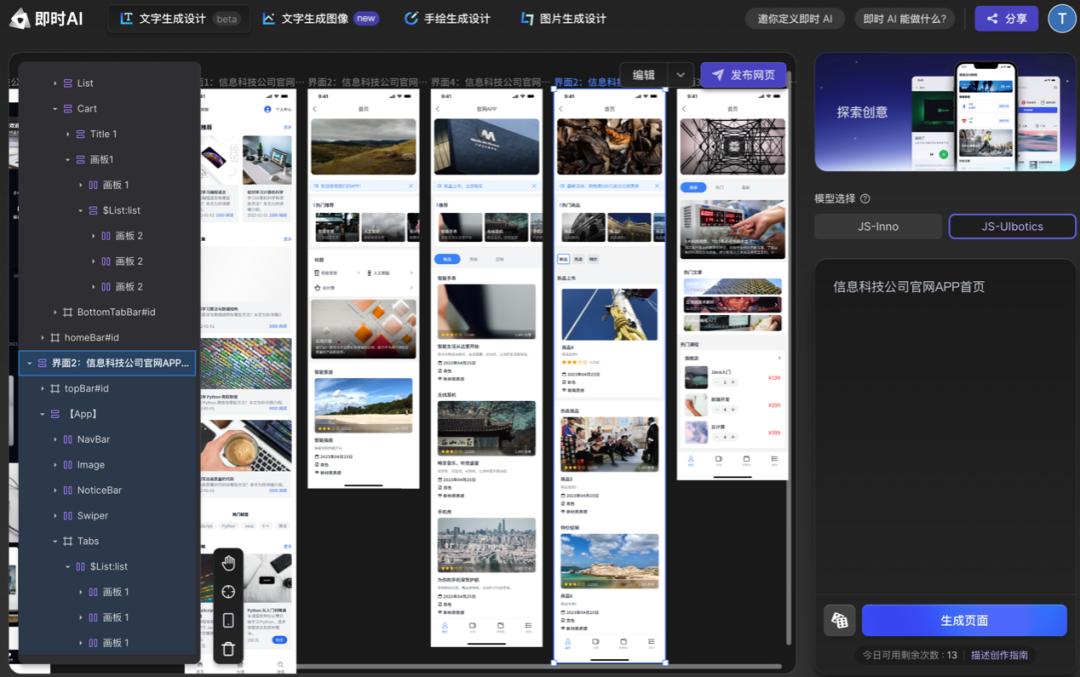
Task: Expand the NavBar tree node
Action: pyautogui.click(x=55, y=439)
